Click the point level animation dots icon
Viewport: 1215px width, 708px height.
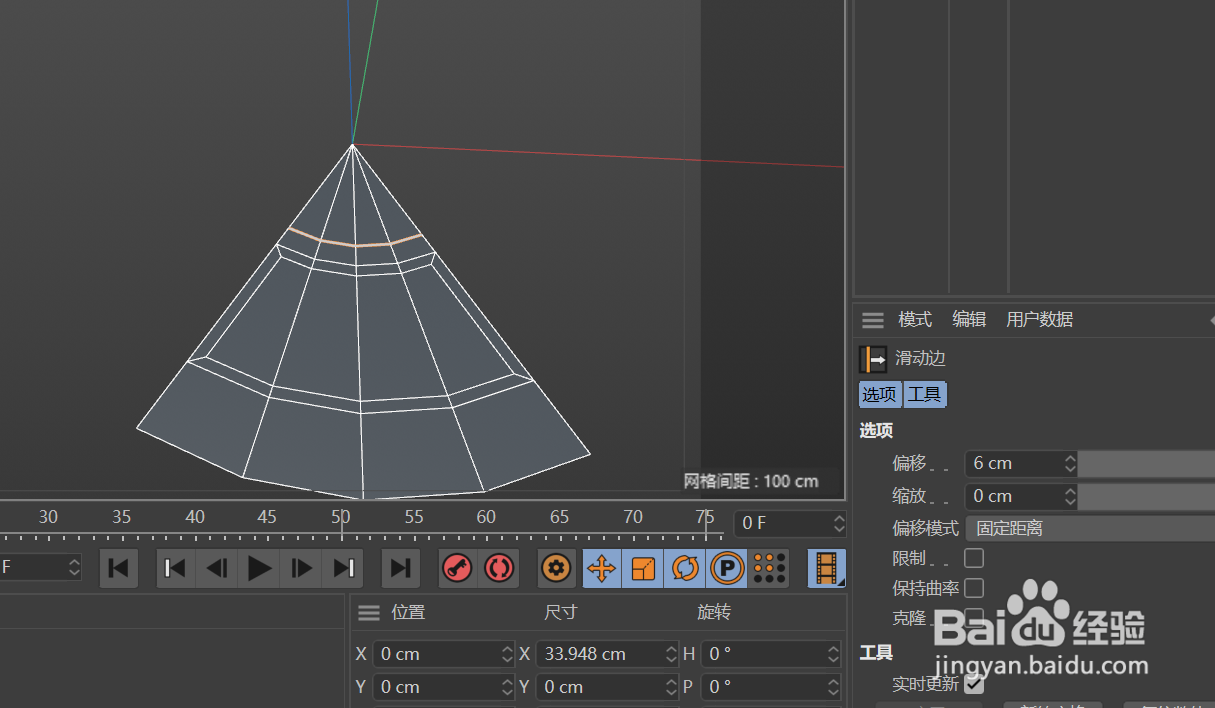(769, 568)
